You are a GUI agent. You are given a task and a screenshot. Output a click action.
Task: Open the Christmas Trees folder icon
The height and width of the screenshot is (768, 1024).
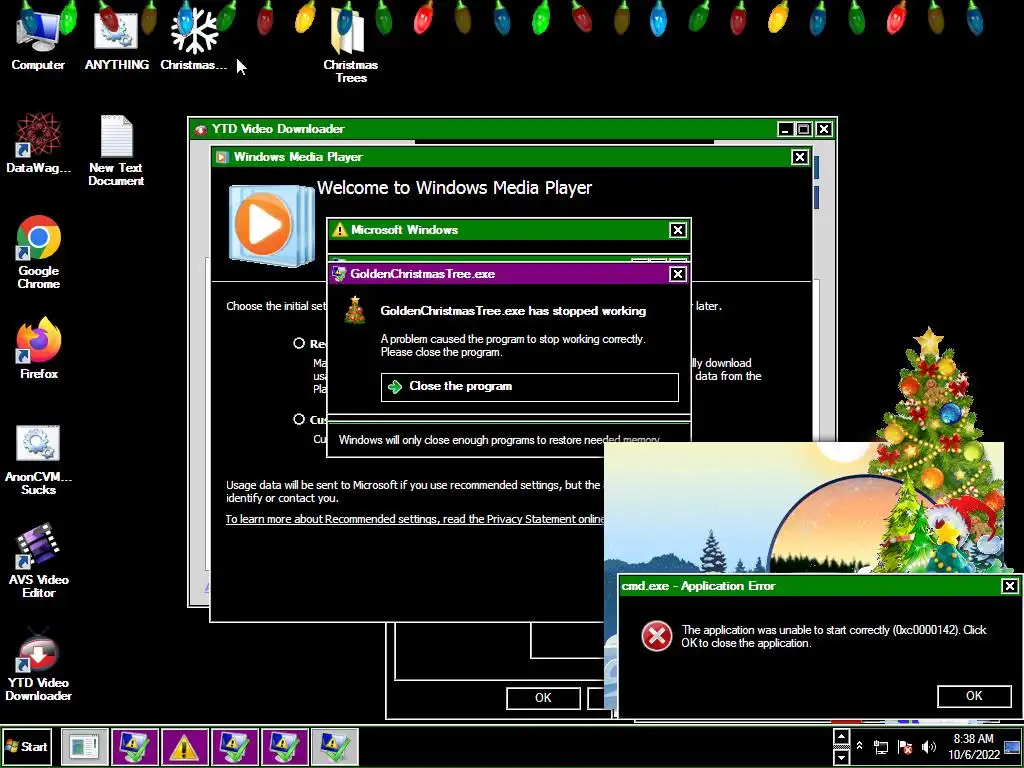[x=351, y=44]
